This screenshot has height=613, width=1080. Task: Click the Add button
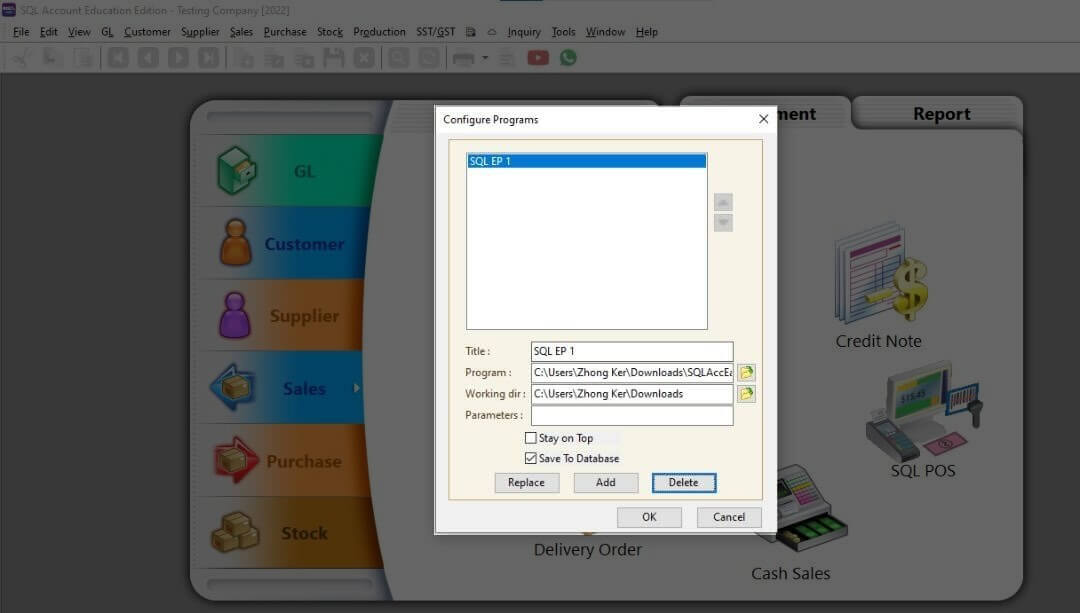tap(605, 483)
